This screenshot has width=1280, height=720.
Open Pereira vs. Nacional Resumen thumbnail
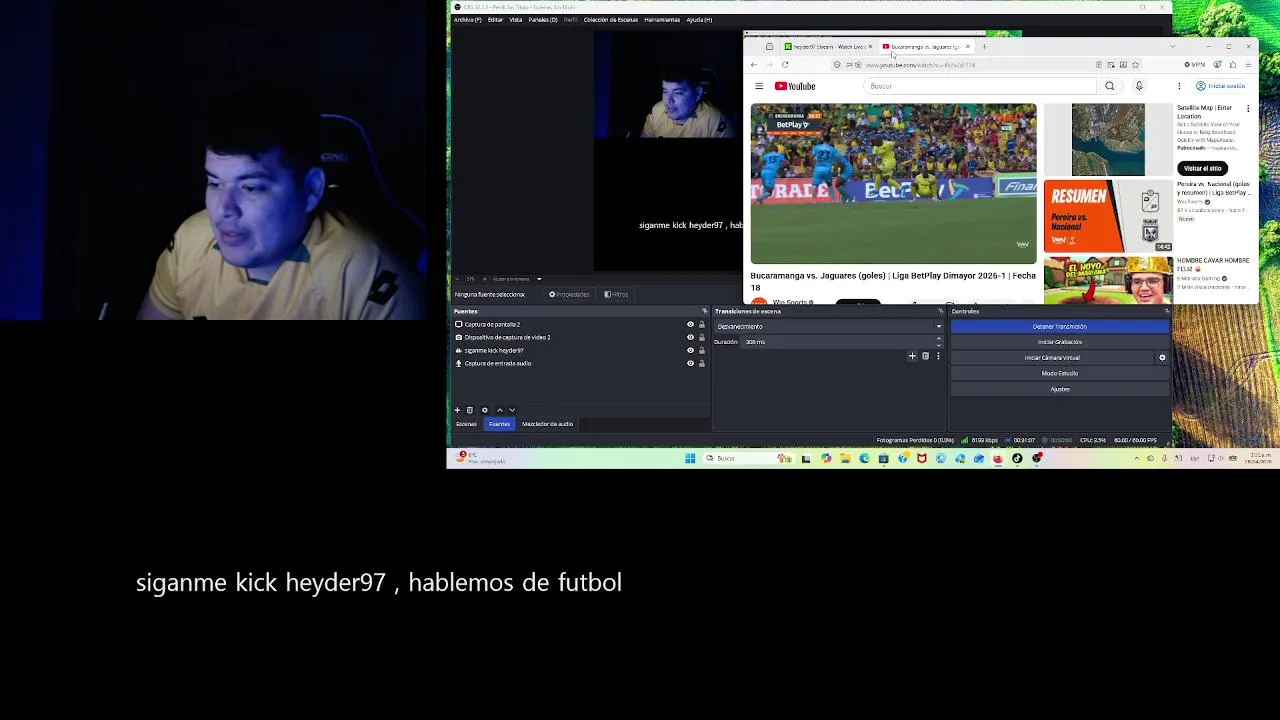(x=1108, y=216)
